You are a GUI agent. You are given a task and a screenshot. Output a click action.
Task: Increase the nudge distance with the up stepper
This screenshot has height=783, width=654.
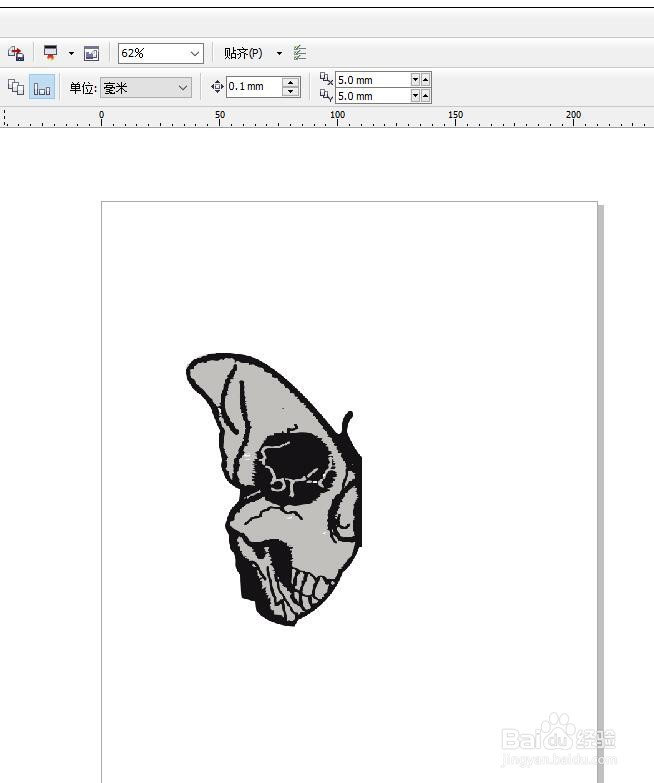pyautogui.click(x=291, y=82)
